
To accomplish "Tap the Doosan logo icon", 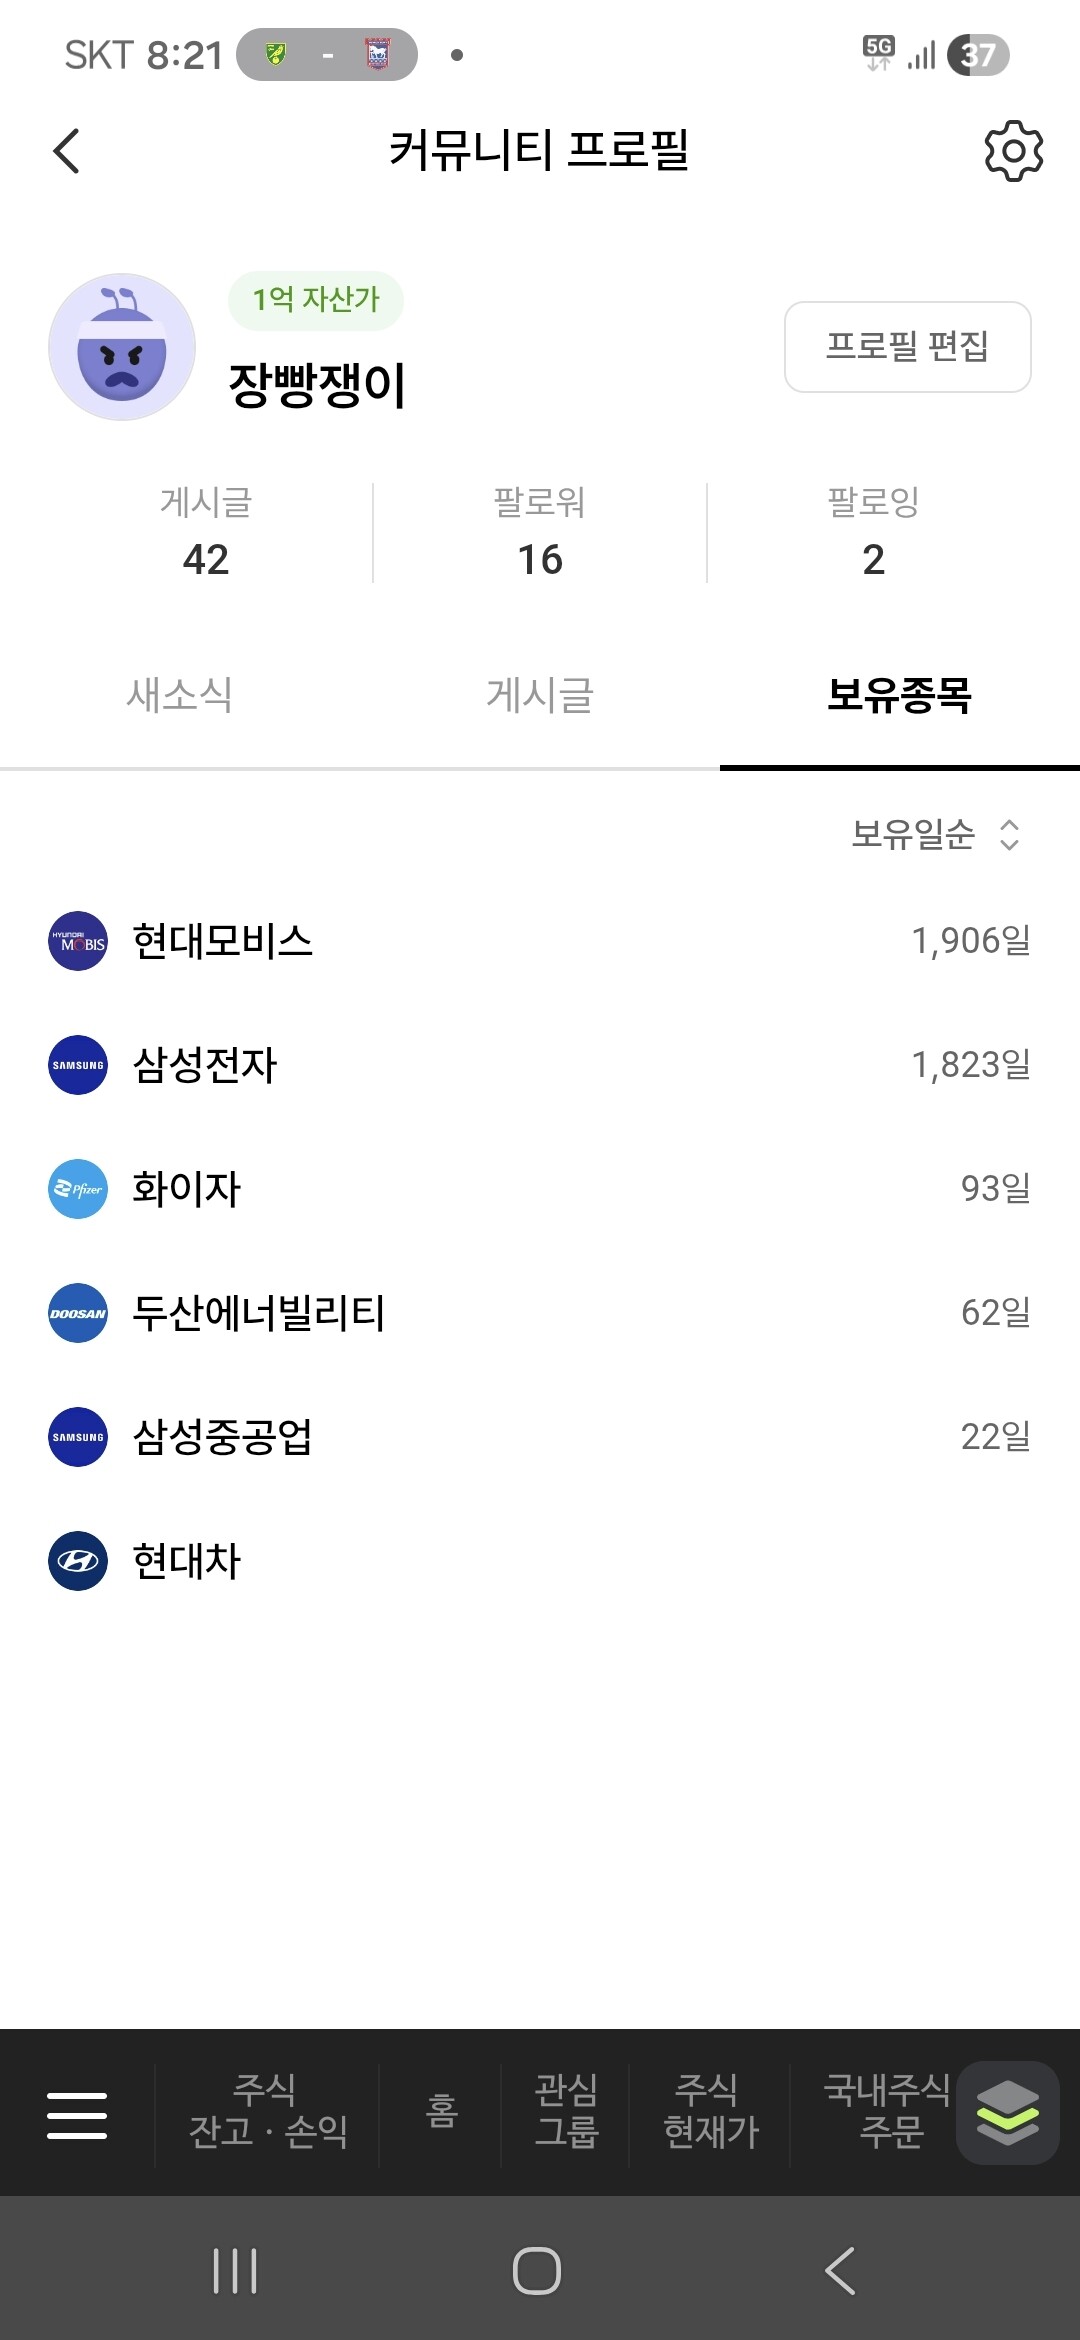I will [x=78, y=1313].
